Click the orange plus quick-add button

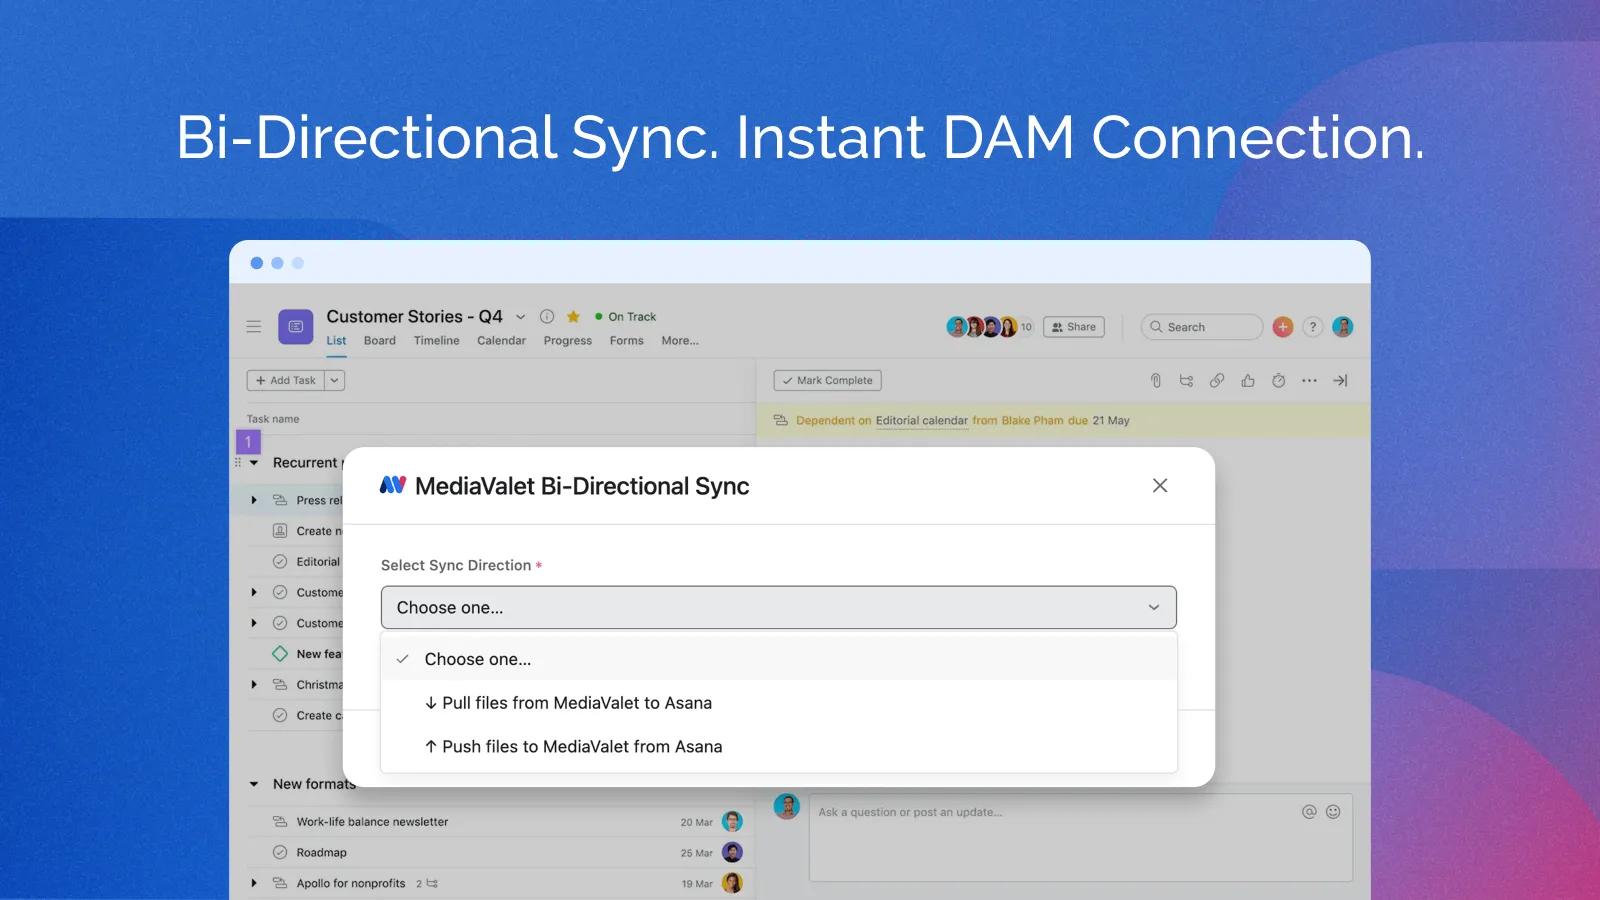[x=1283, y=327]
